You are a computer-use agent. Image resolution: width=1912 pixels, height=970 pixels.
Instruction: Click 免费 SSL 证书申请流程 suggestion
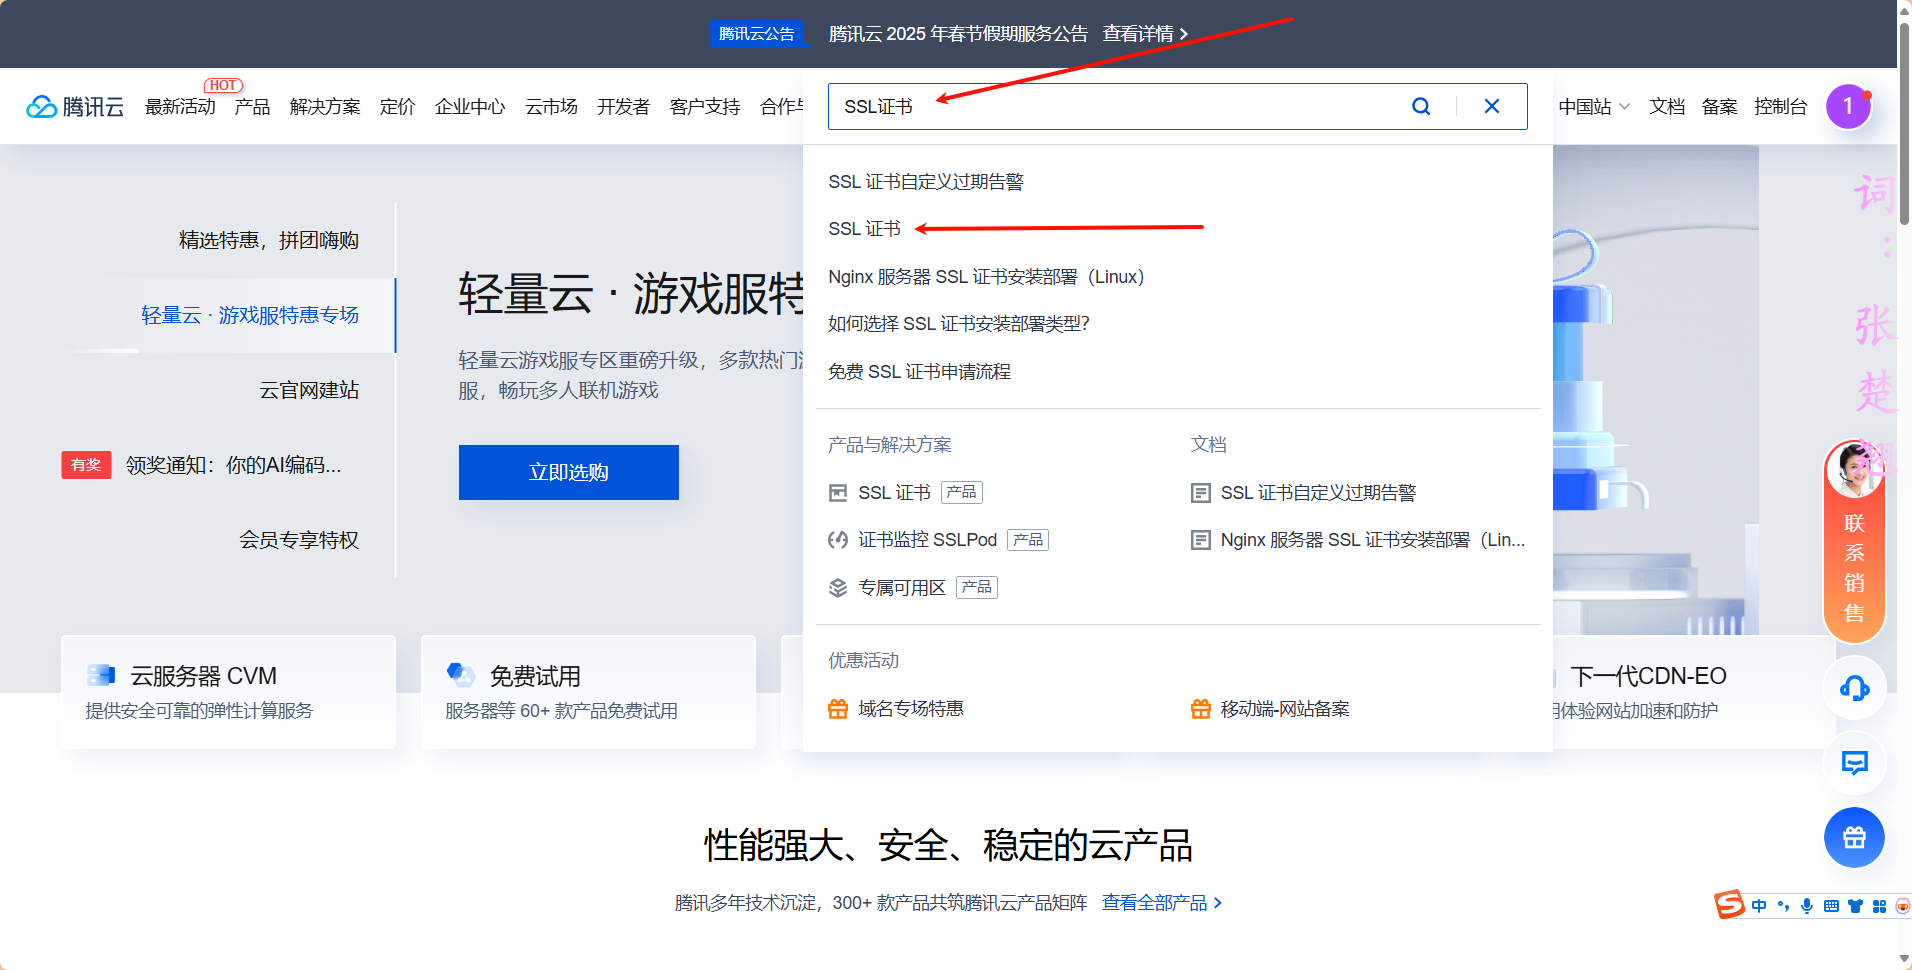click(918, 371)
